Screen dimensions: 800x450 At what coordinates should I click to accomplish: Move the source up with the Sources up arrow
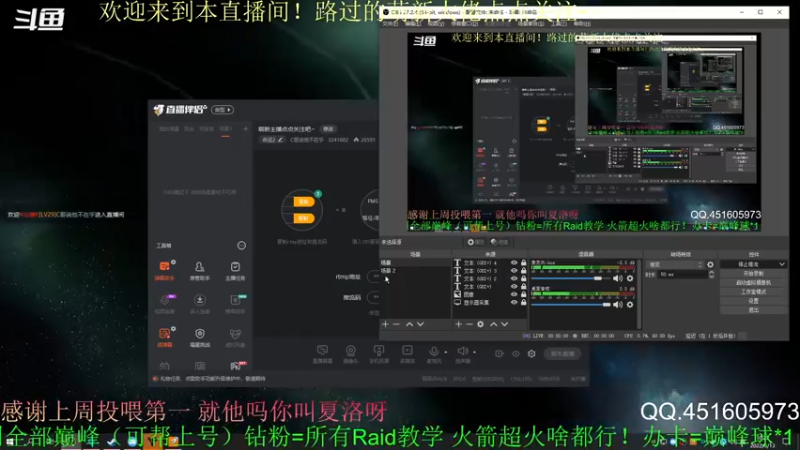493,324
